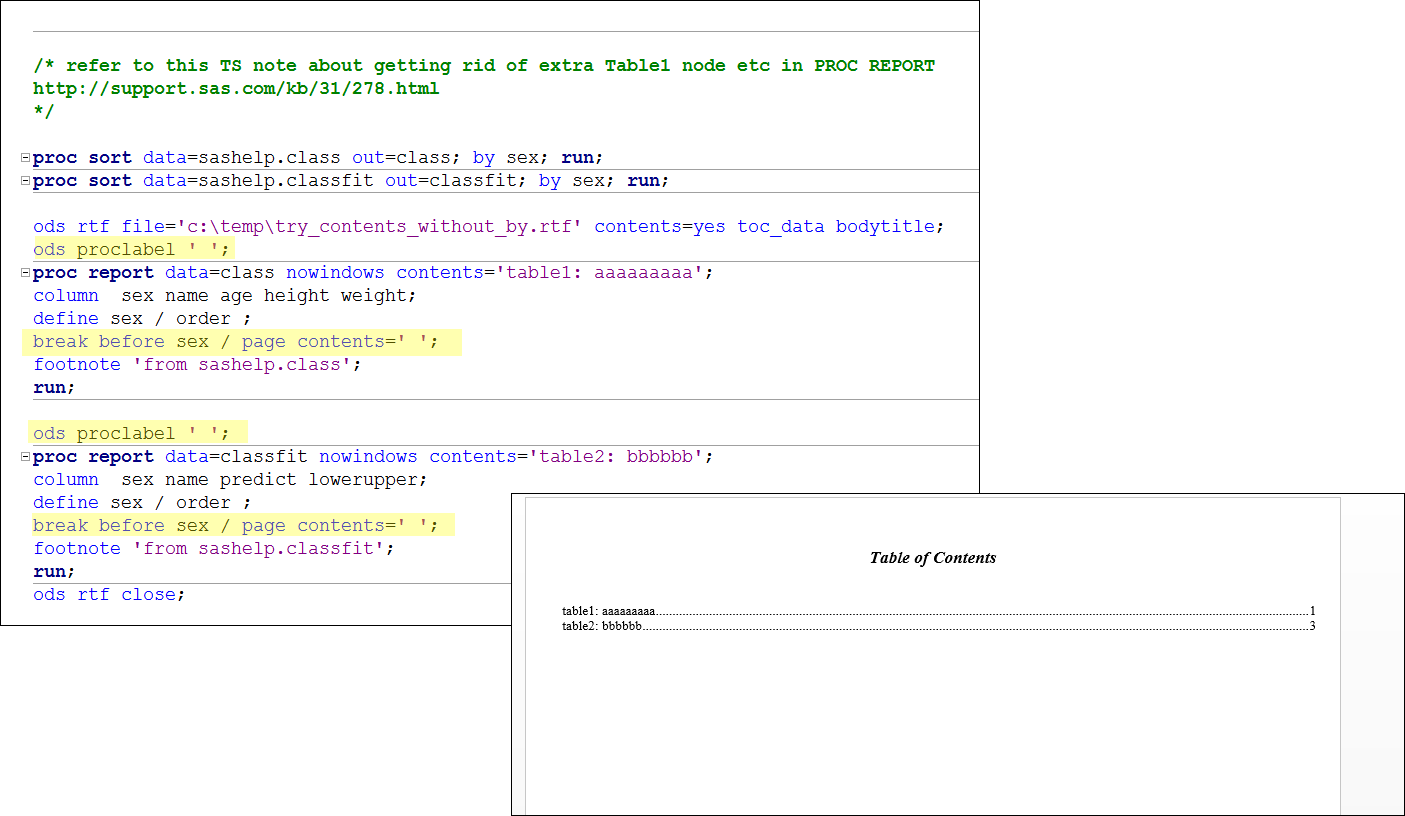
Task: Collapse the proc report data=classfit block
Action: tap(25, 457)
